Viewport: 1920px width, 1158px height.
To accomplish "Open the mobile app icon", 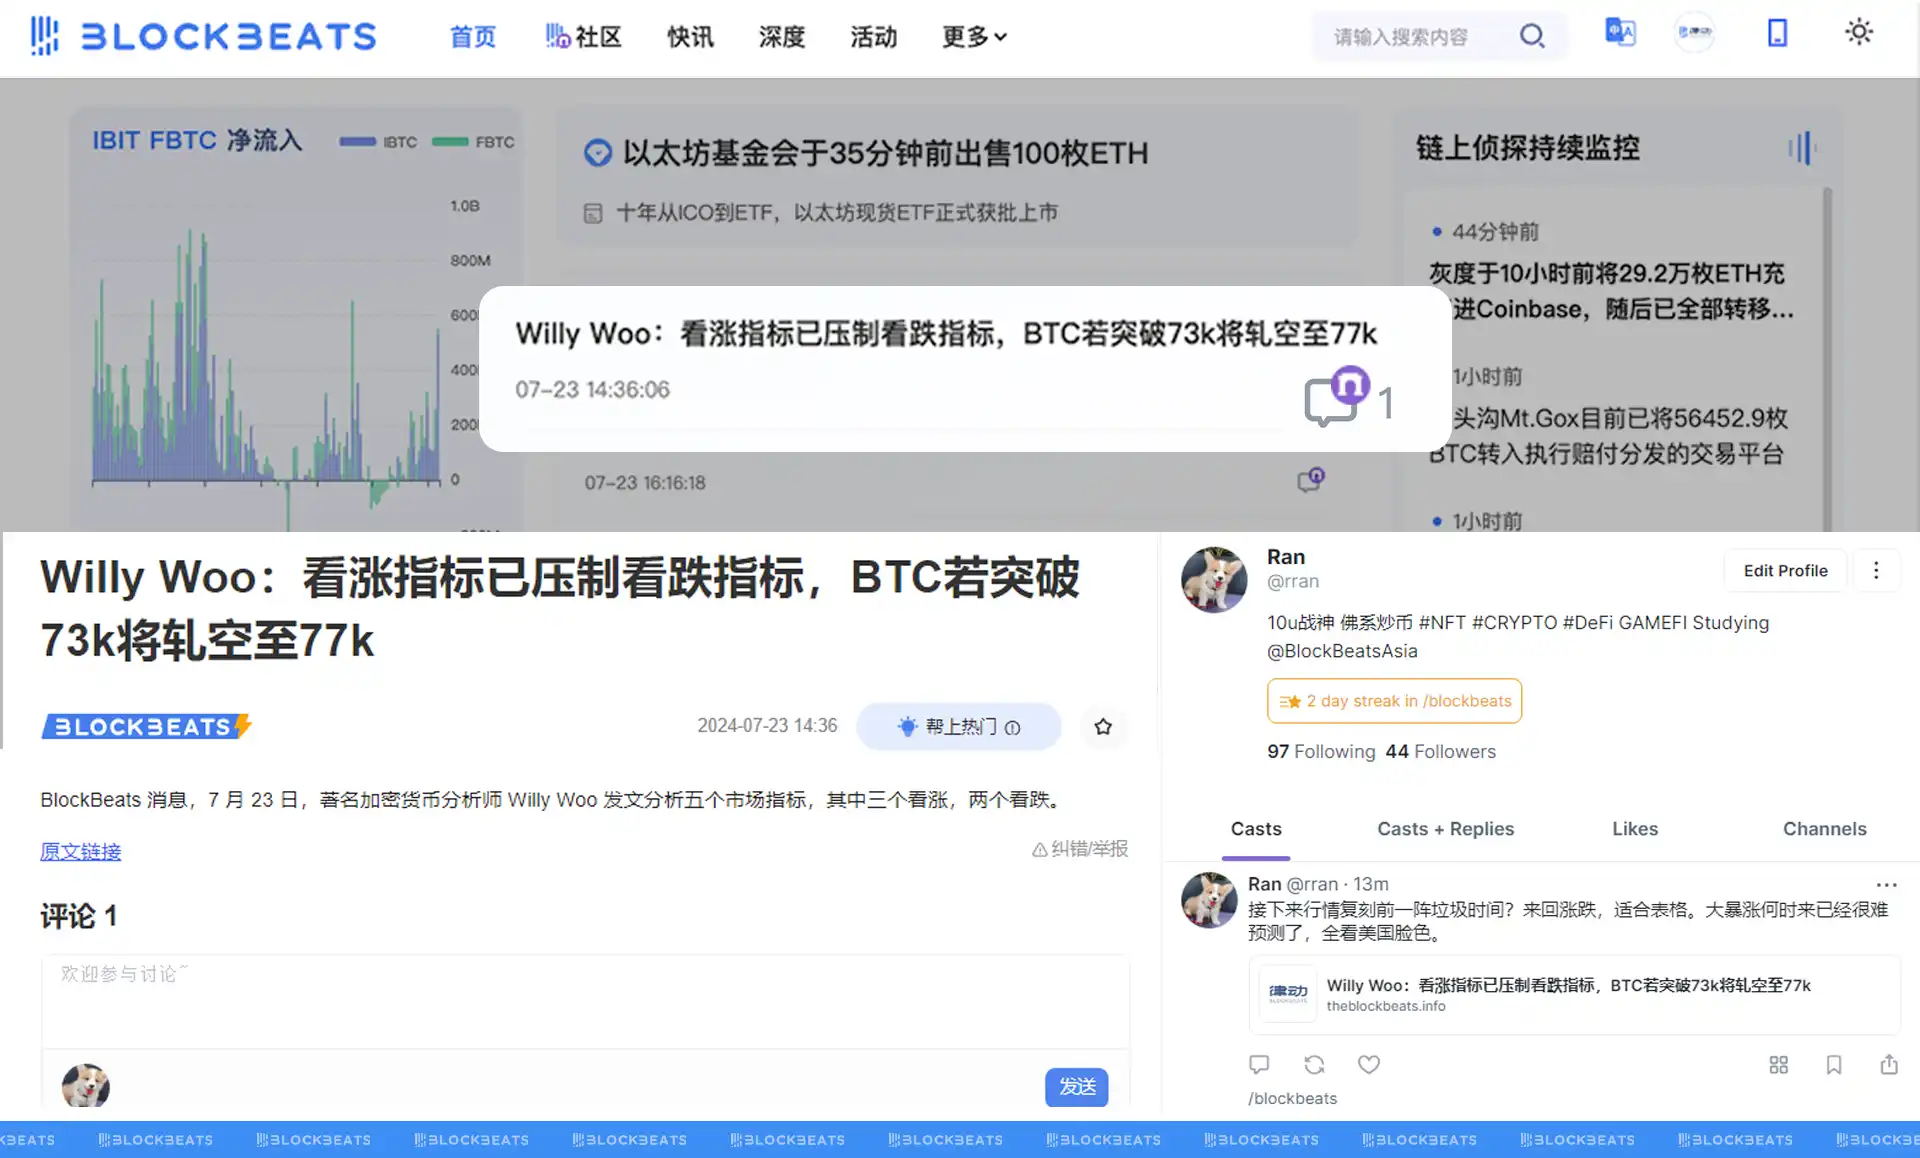I will [x=1777, y=33].
